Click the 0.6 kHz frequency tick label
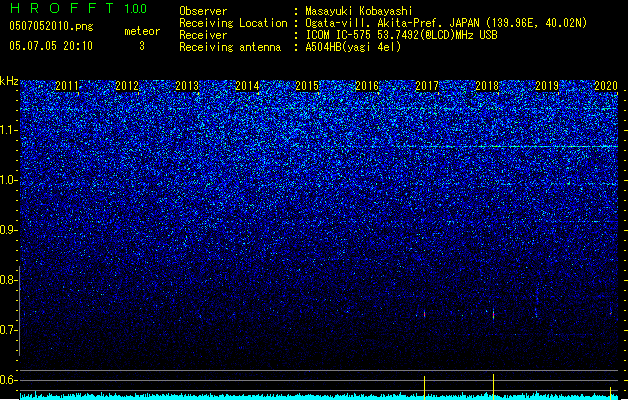Screen dimensions: 629x400 [x=9, y=380]
